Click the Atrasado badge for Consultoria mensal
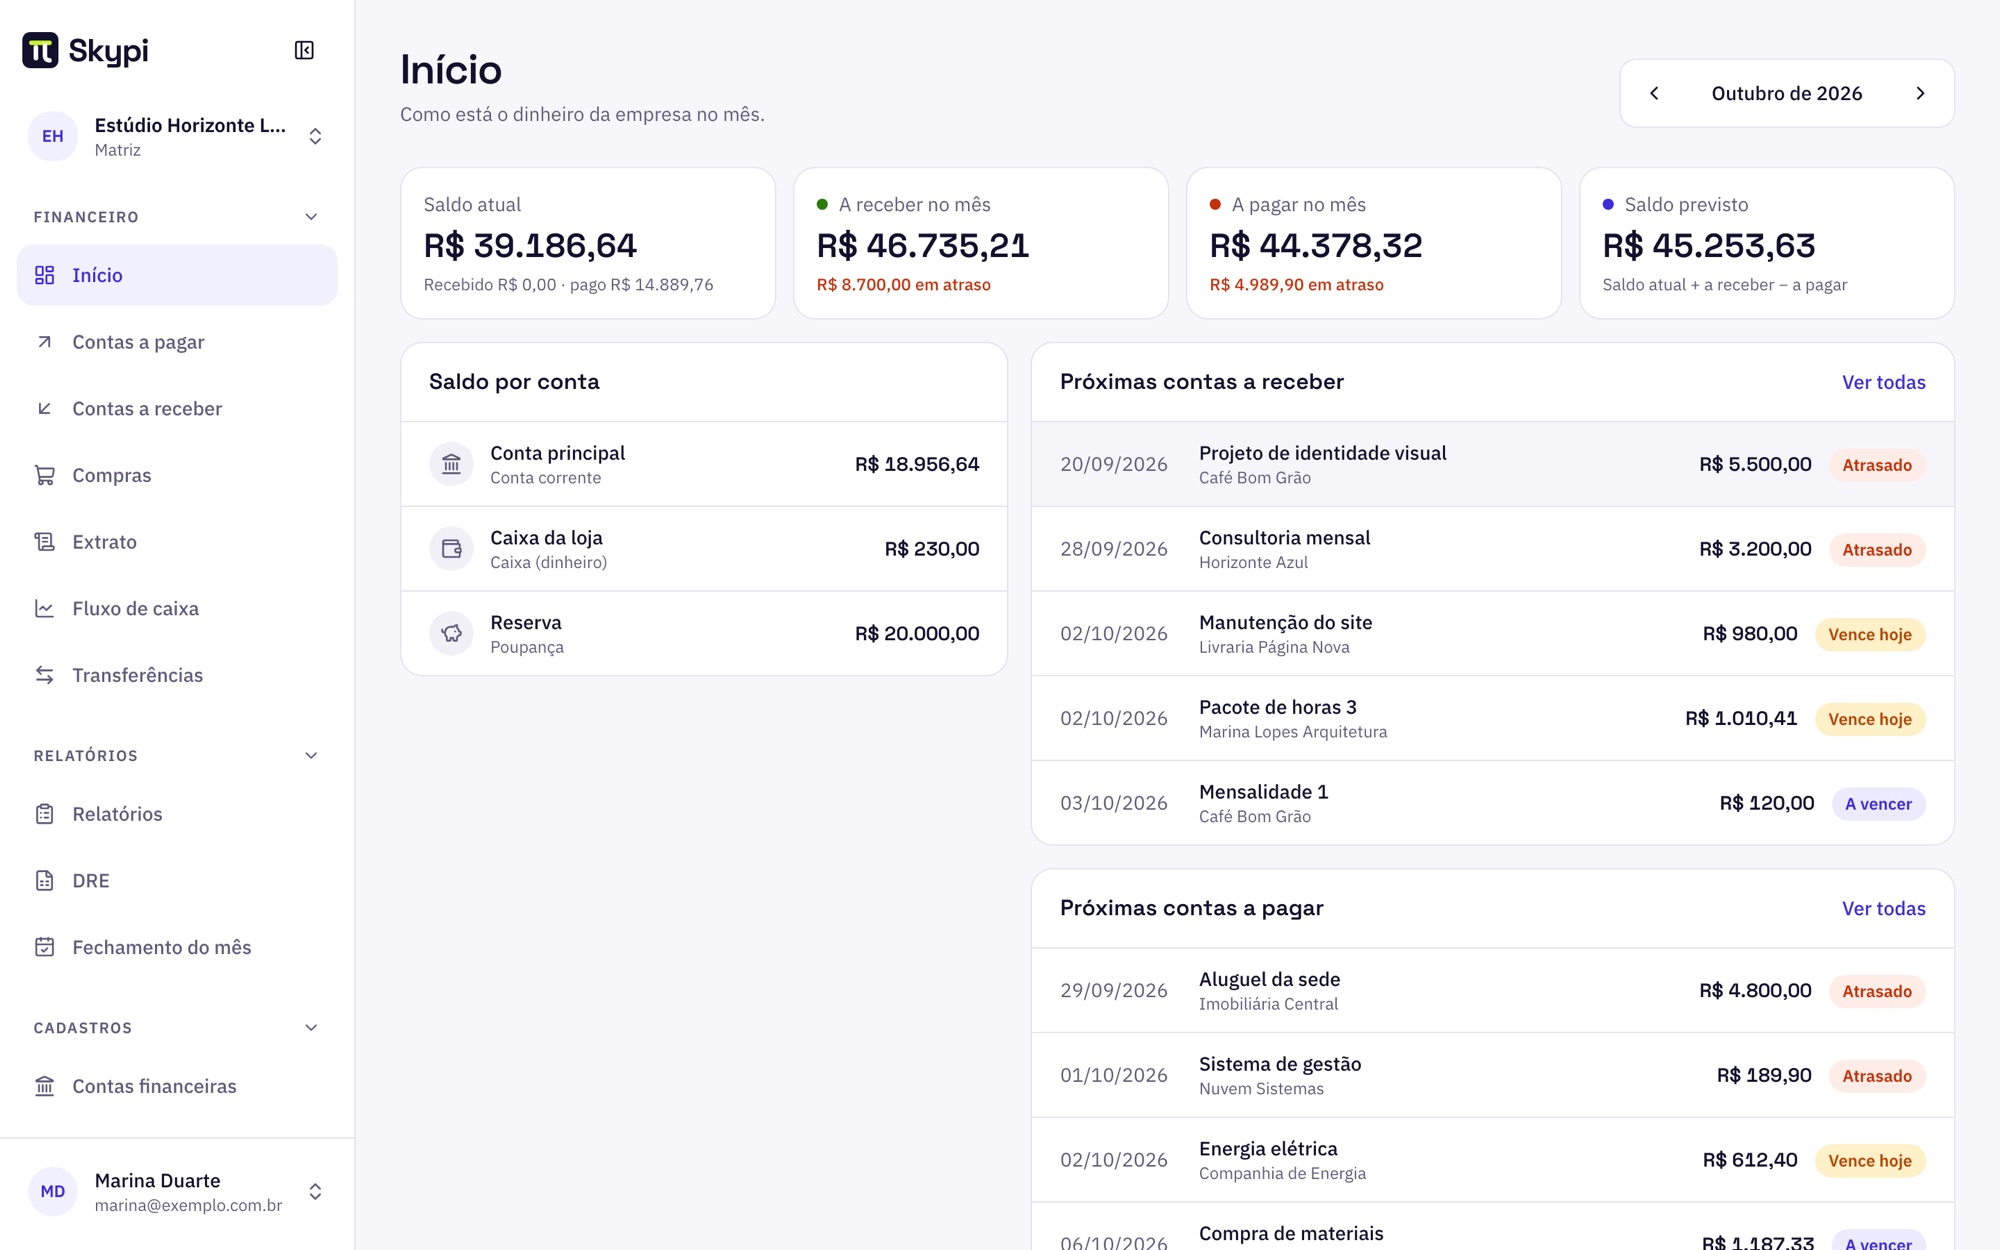 pyautogui.click(x=1877, y=550)
